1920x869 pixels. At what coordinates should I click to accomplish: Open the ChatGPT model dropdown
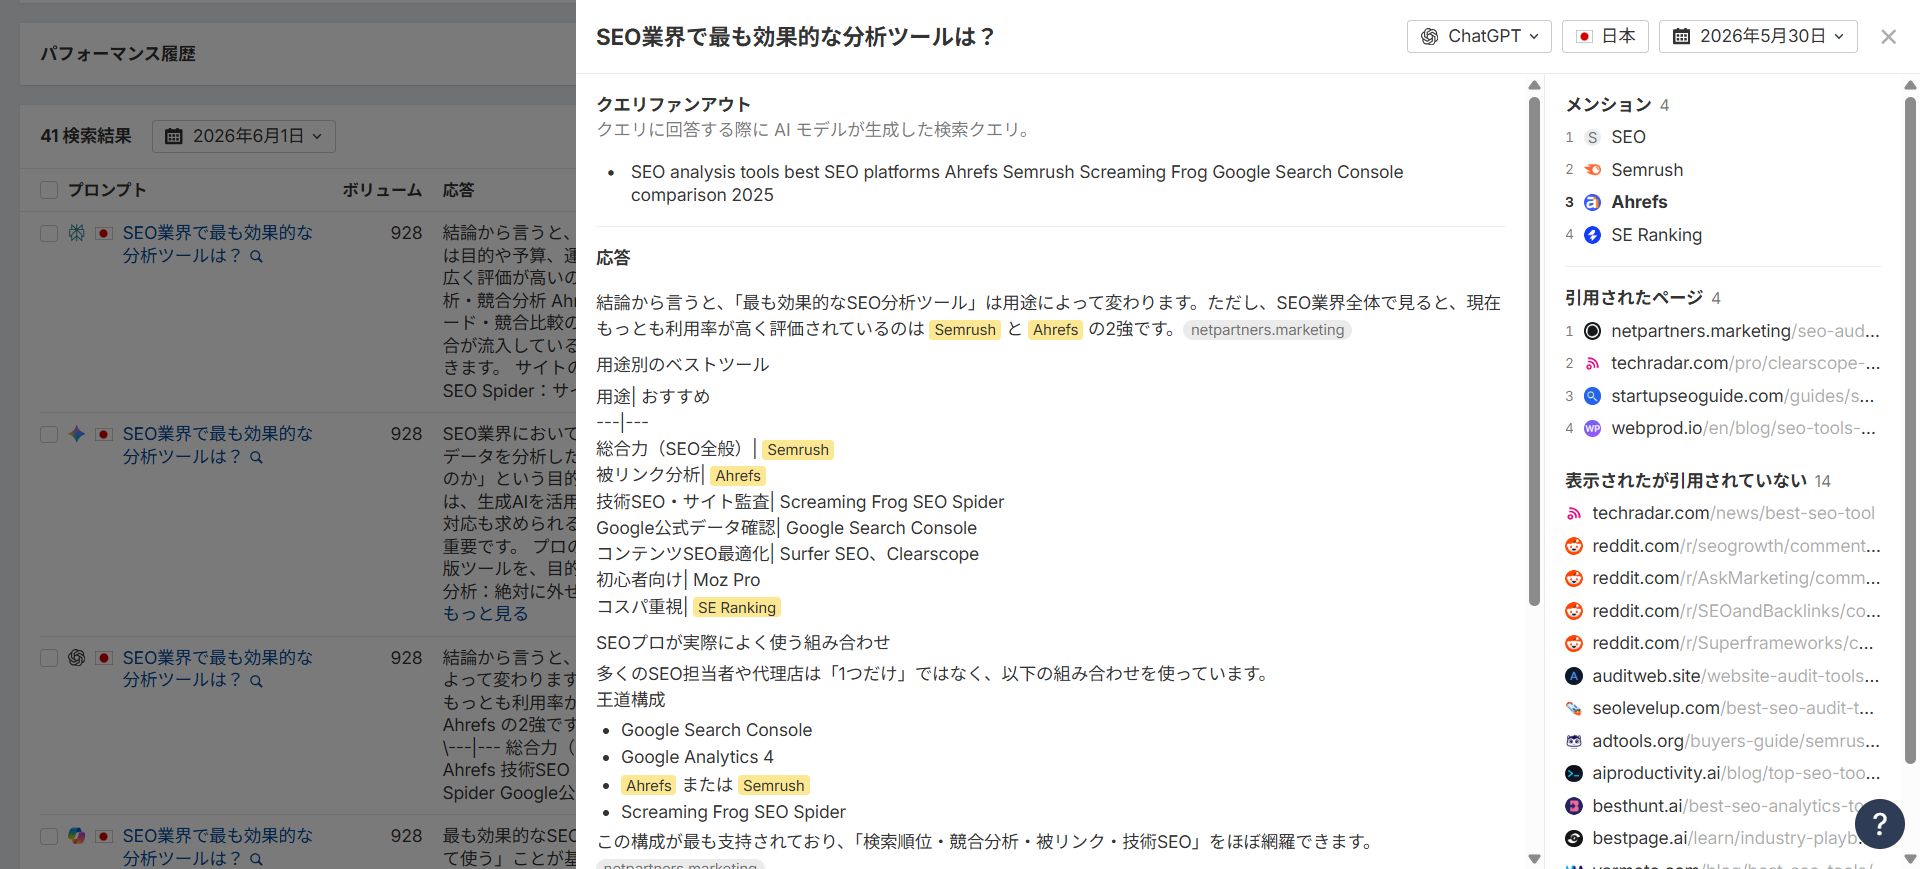click(x=1479, y=36)
